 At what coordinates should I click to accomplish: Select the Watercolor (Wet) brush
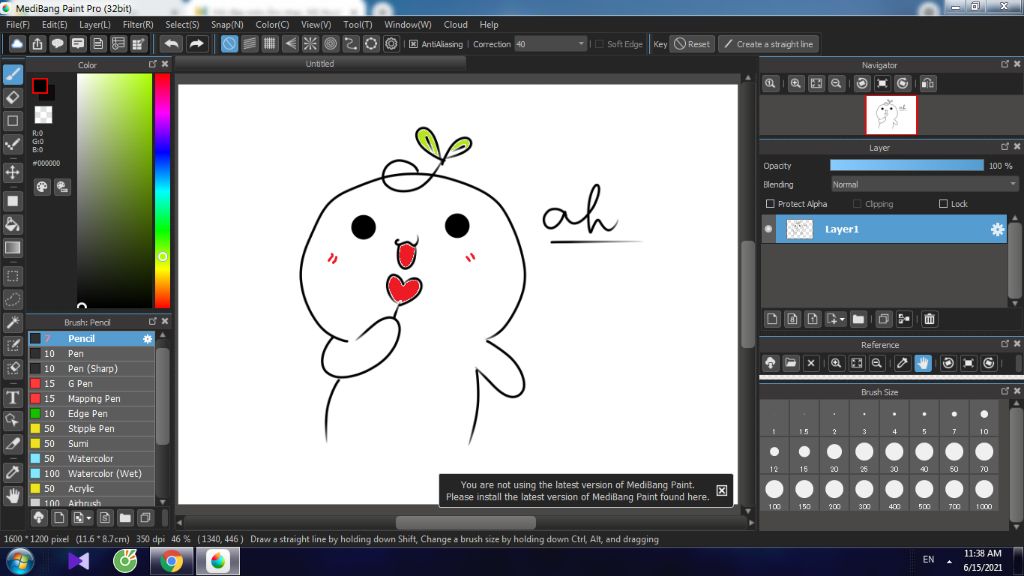click(104, 473)
